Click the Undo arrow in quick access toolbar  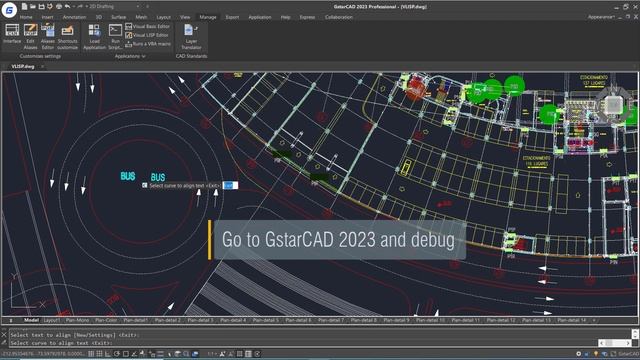coord(67,7)
